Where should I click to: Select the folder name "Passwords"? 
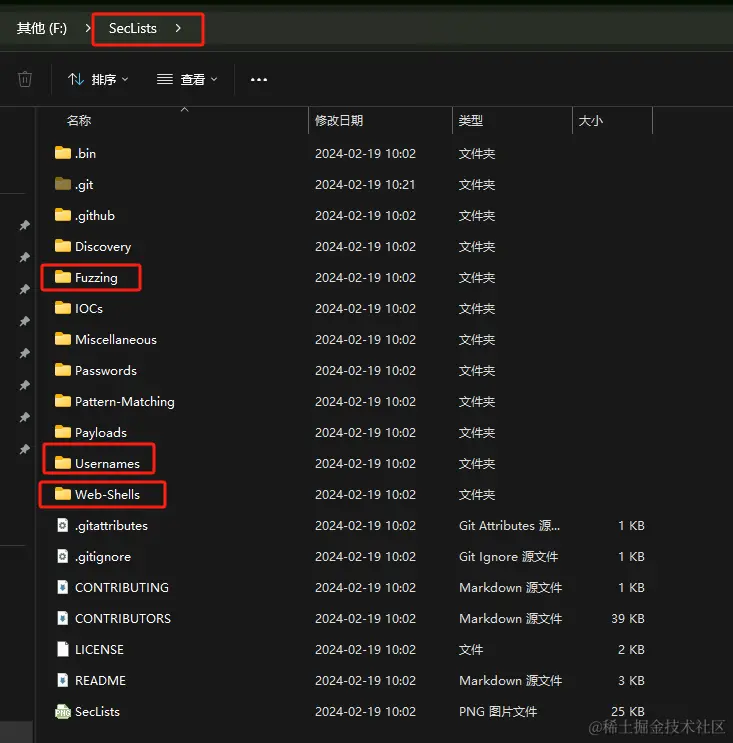click(x=106, y=371)
